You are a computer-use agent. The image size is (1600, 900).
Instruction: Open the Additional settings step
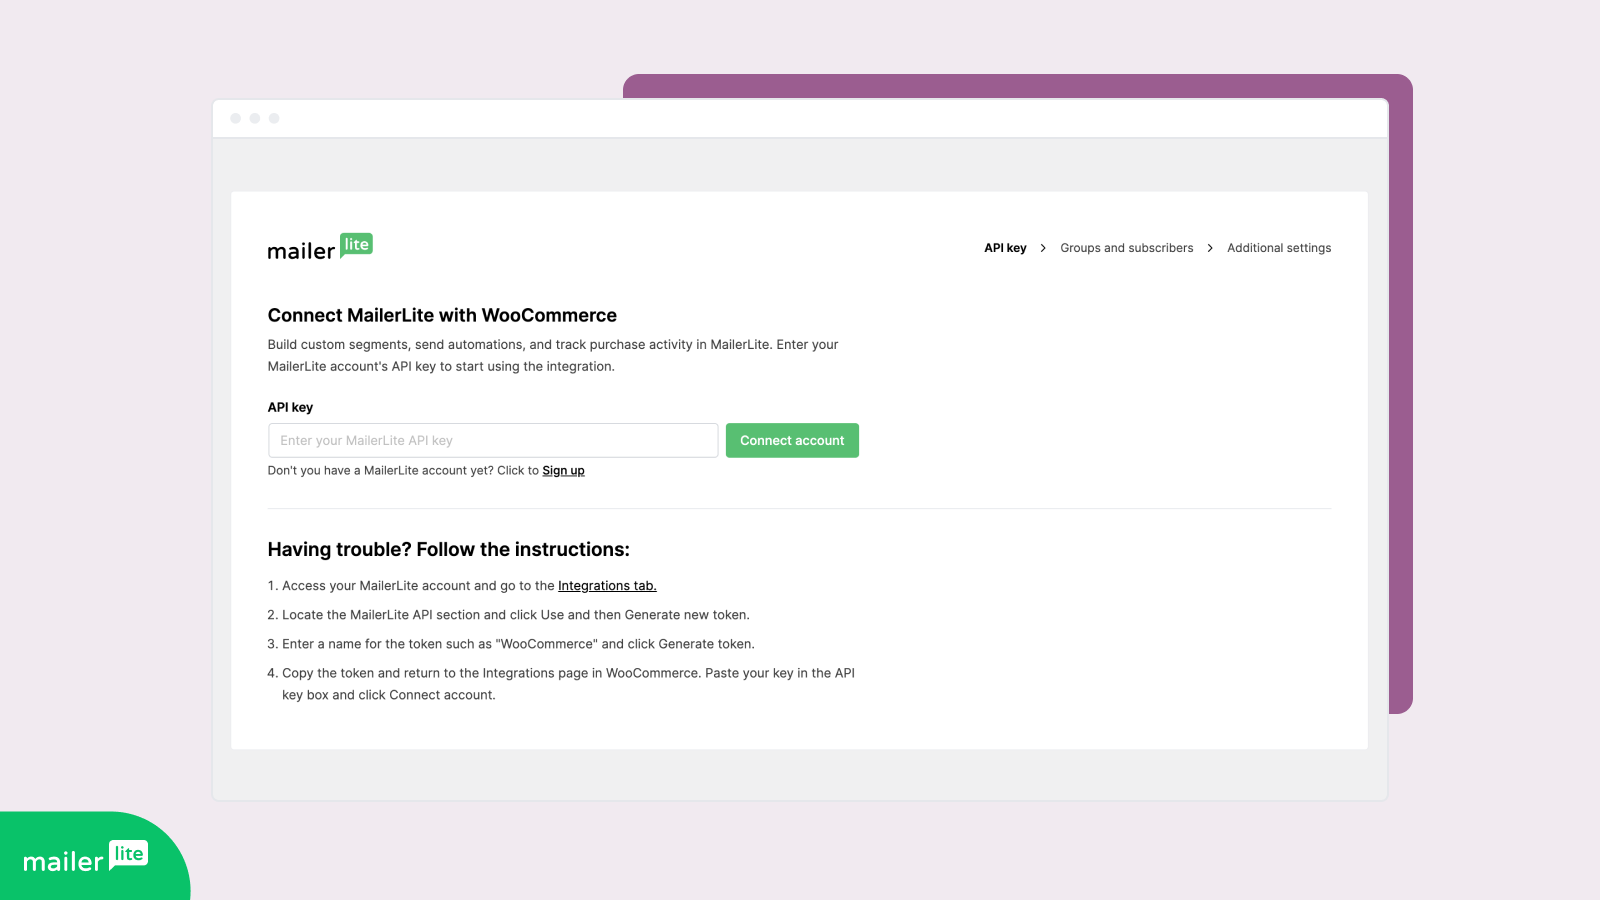1279,248
